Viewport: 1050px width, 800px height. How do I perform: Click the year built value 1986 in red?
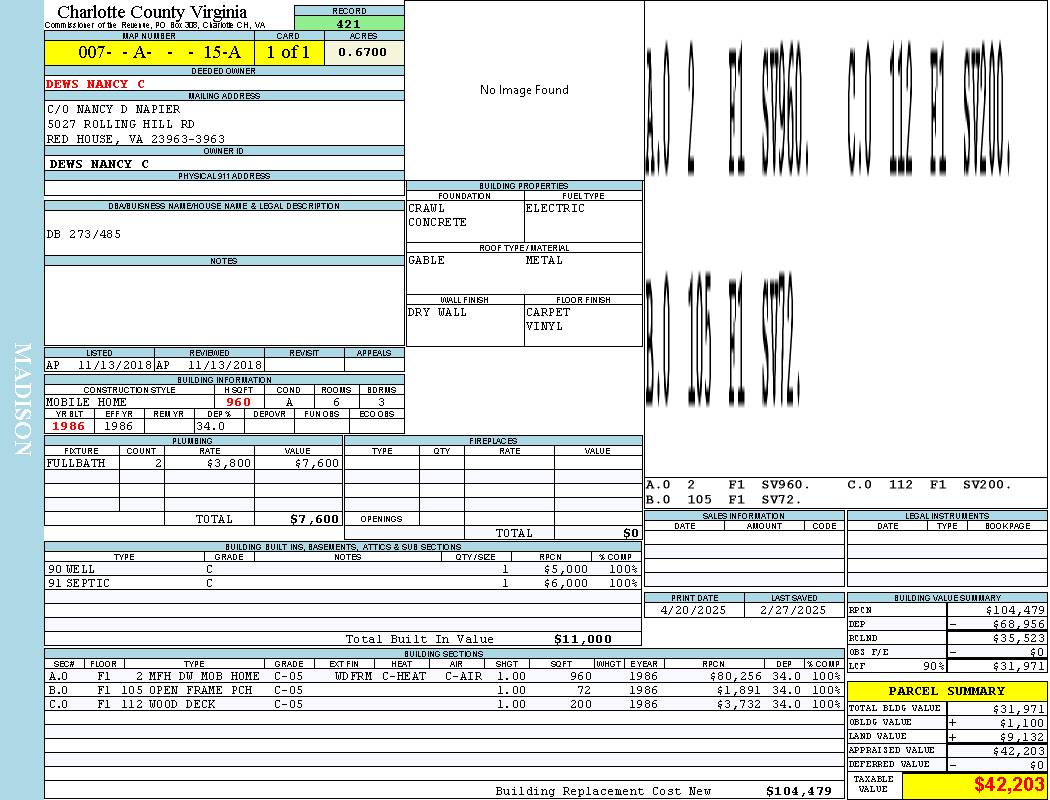pos(69,426)
